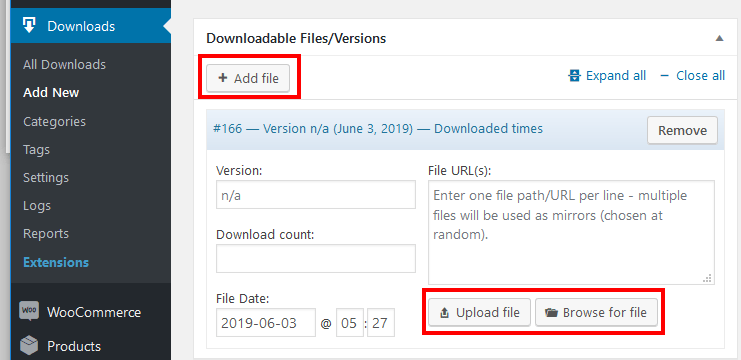Click the minus icon beside Close all
The width and height of the screenshot is (741, 360).
coord(664,76)
